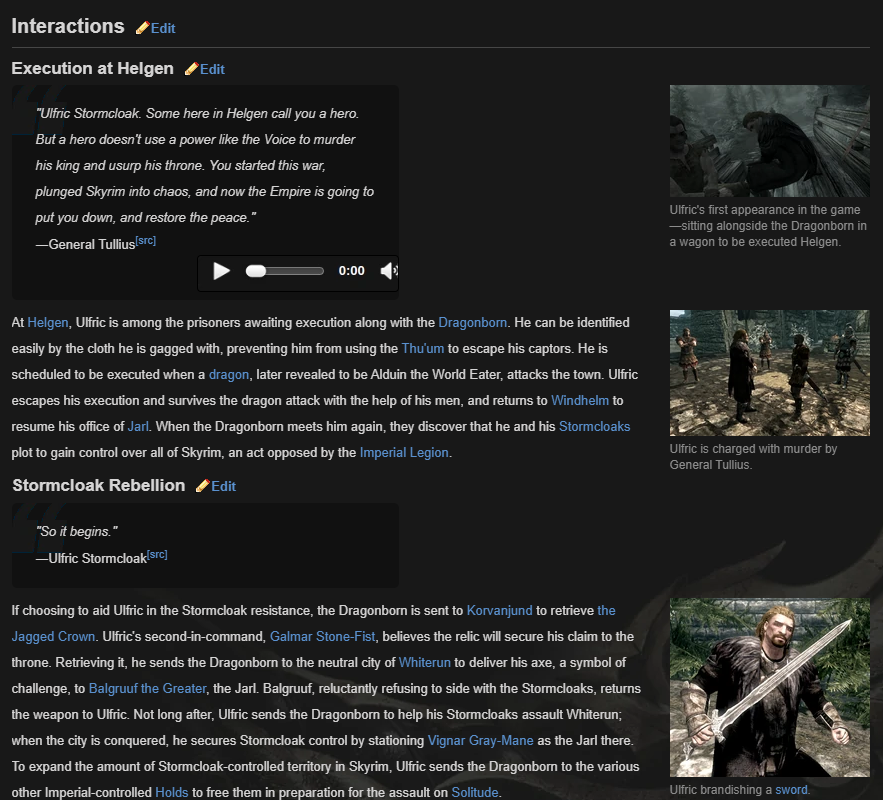The width and height of the screenshot is (883, 800).
Task: Follow the Thu'um link
Action: tap(422, 348)
